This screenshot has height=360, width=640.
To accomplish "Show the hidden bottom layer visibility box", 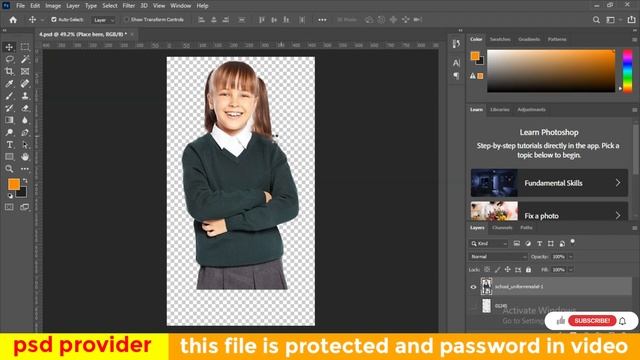I will point(473,306).
